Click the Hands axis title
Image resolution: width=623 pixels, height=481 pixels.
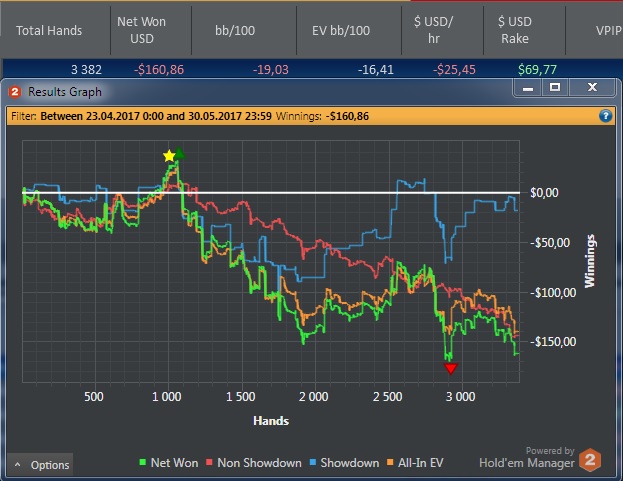click(271, 421)
